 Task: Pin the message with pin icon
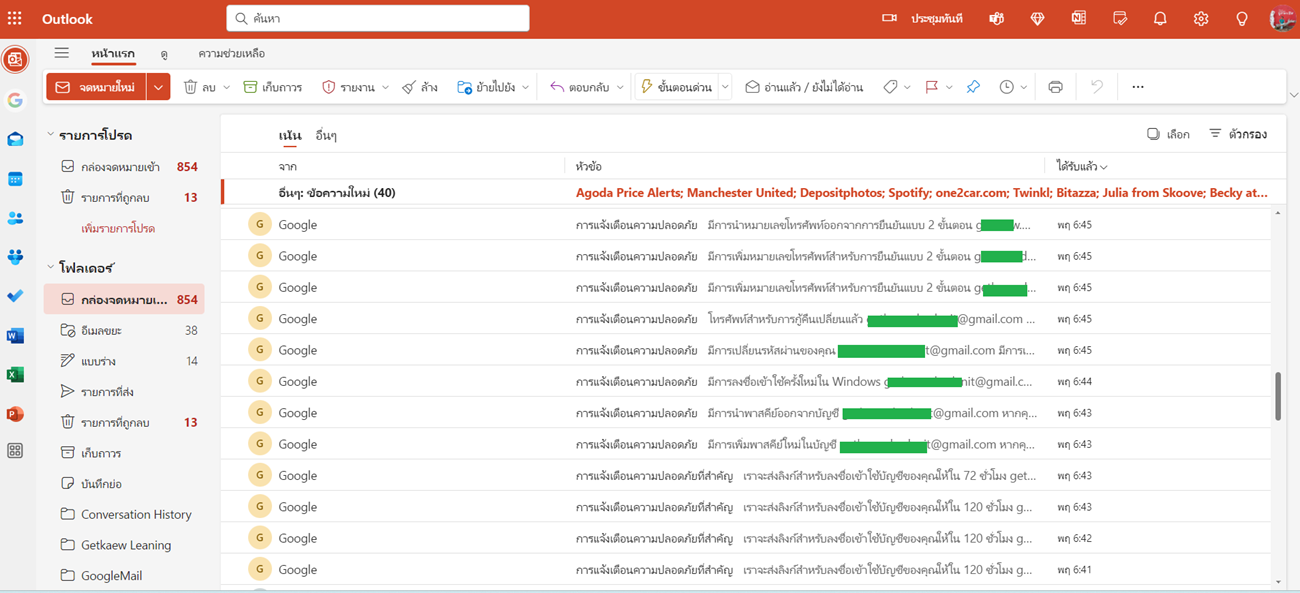[973, 87]
